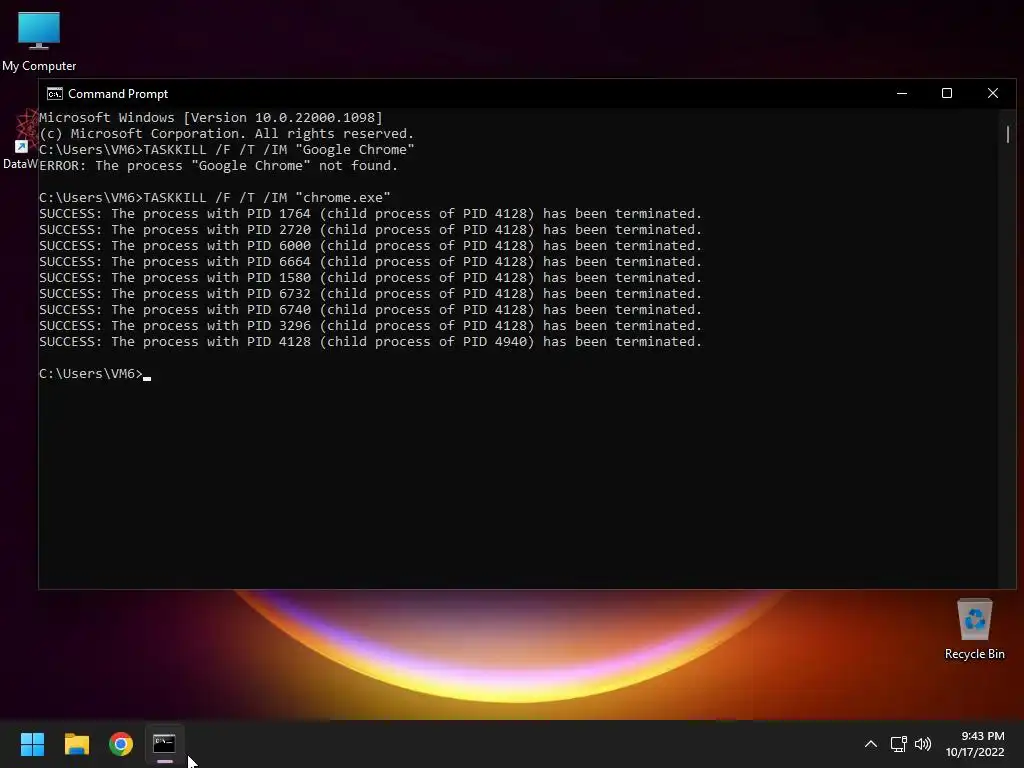Click the Recycle Bin icon label
Image resolution: width=1024 pixels, height=768 pixels.
click(974, 654)
